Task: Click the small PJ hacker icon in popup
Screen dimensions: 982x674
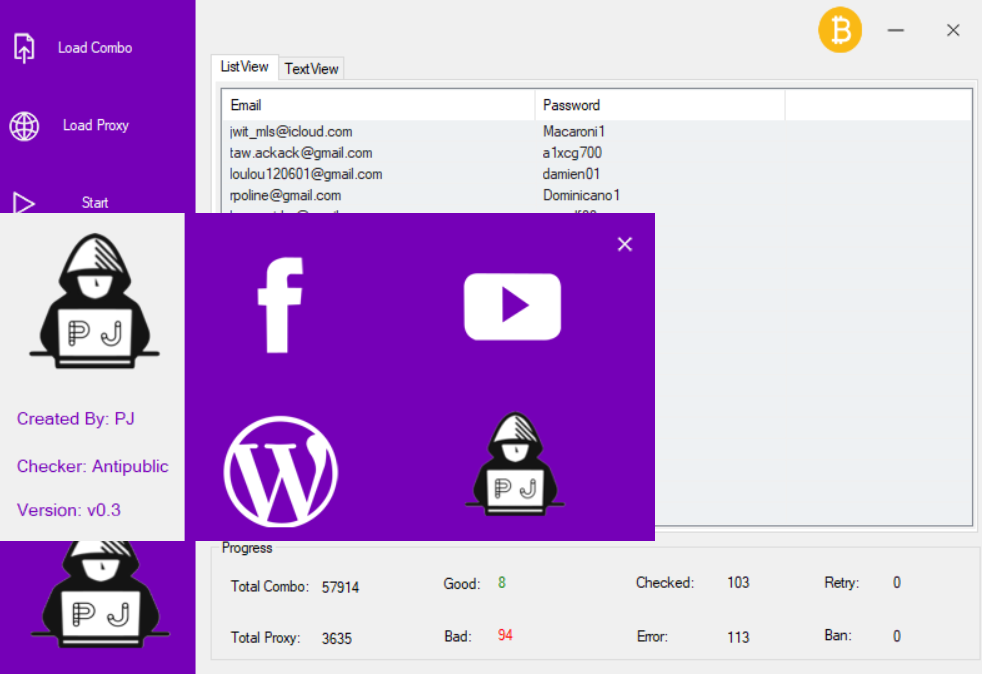Action: point(514,464)
